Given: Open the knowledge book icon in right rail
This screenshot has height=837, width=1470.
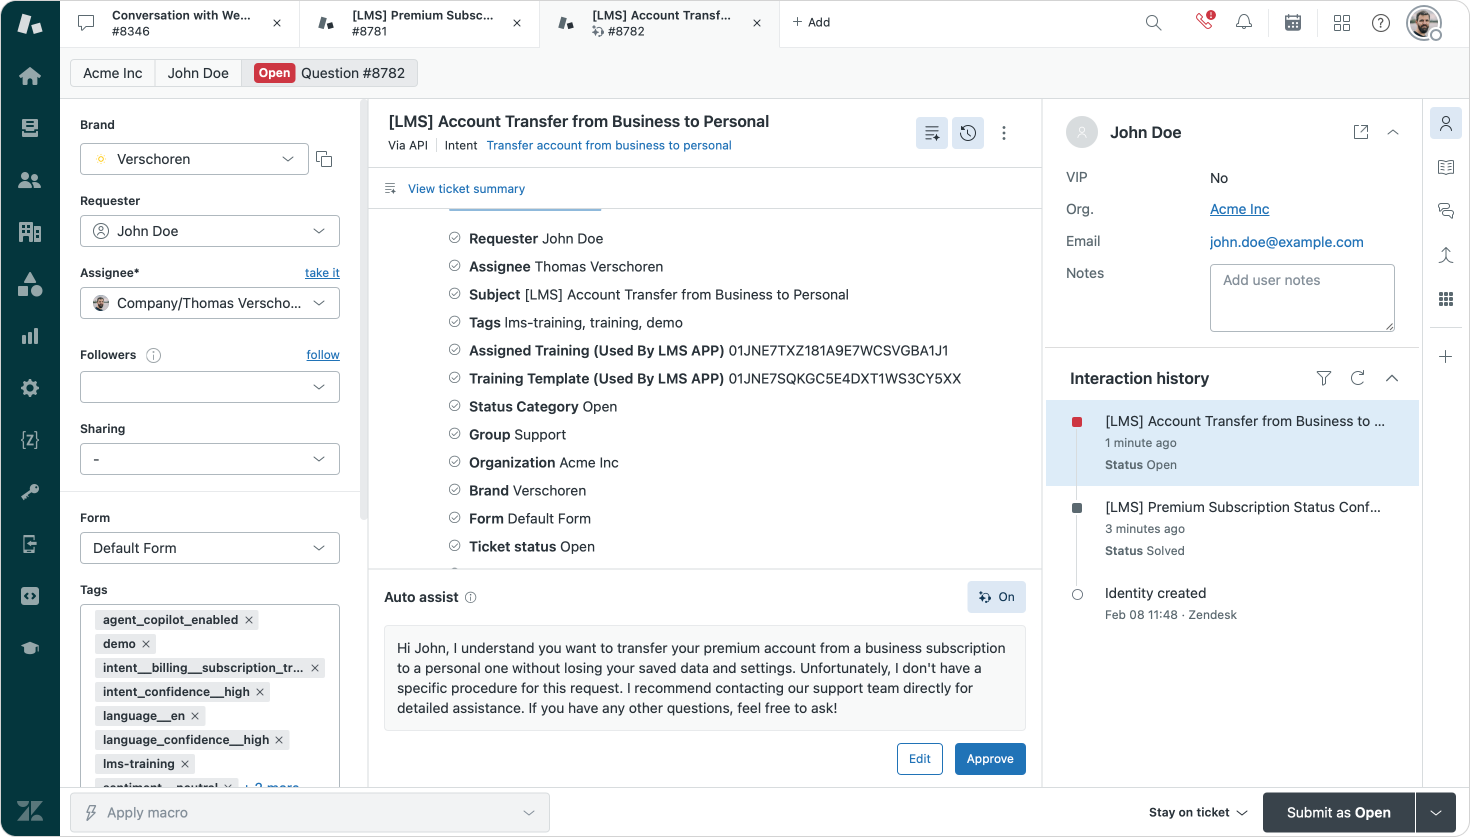Looking at the screenshot, I should pos(1446,167).
